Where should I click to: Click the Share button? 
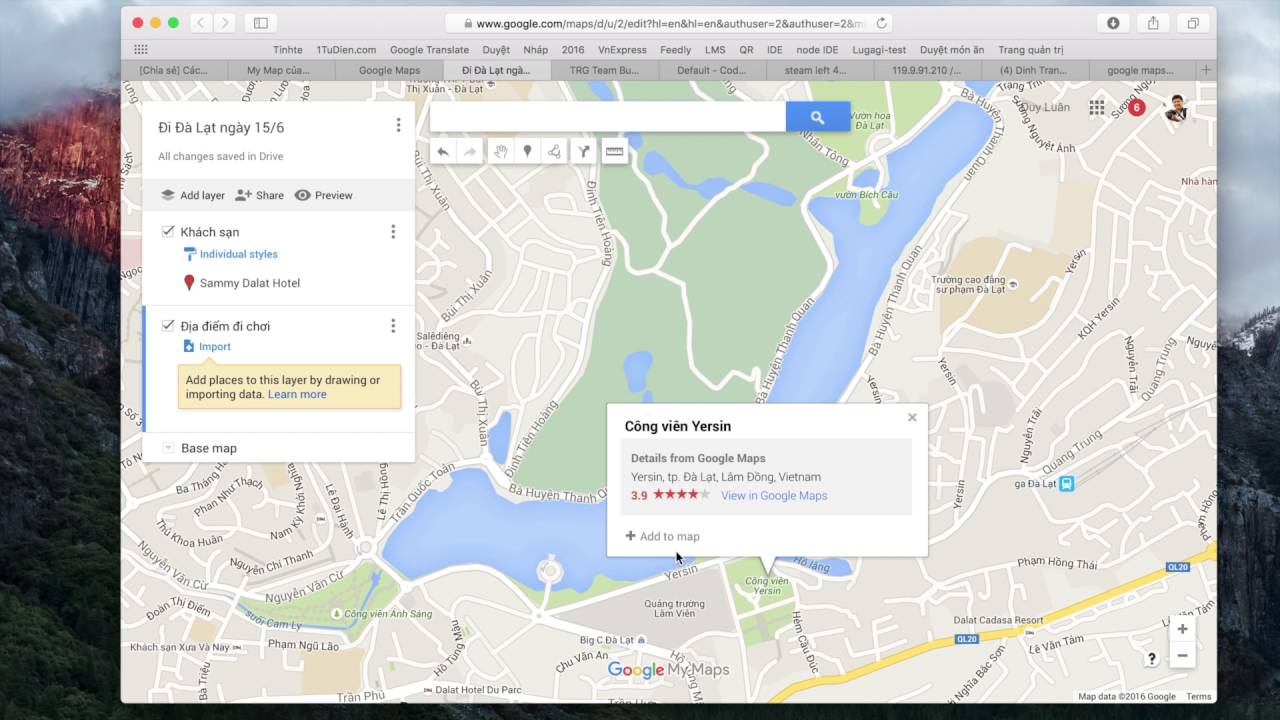pos(260,195)
